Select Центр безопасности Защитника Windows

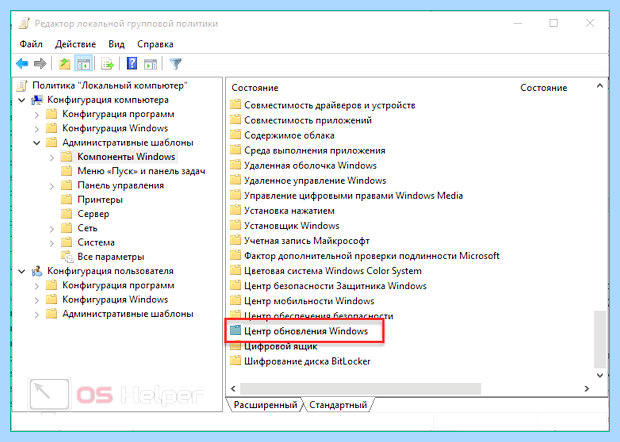point(335,285)
